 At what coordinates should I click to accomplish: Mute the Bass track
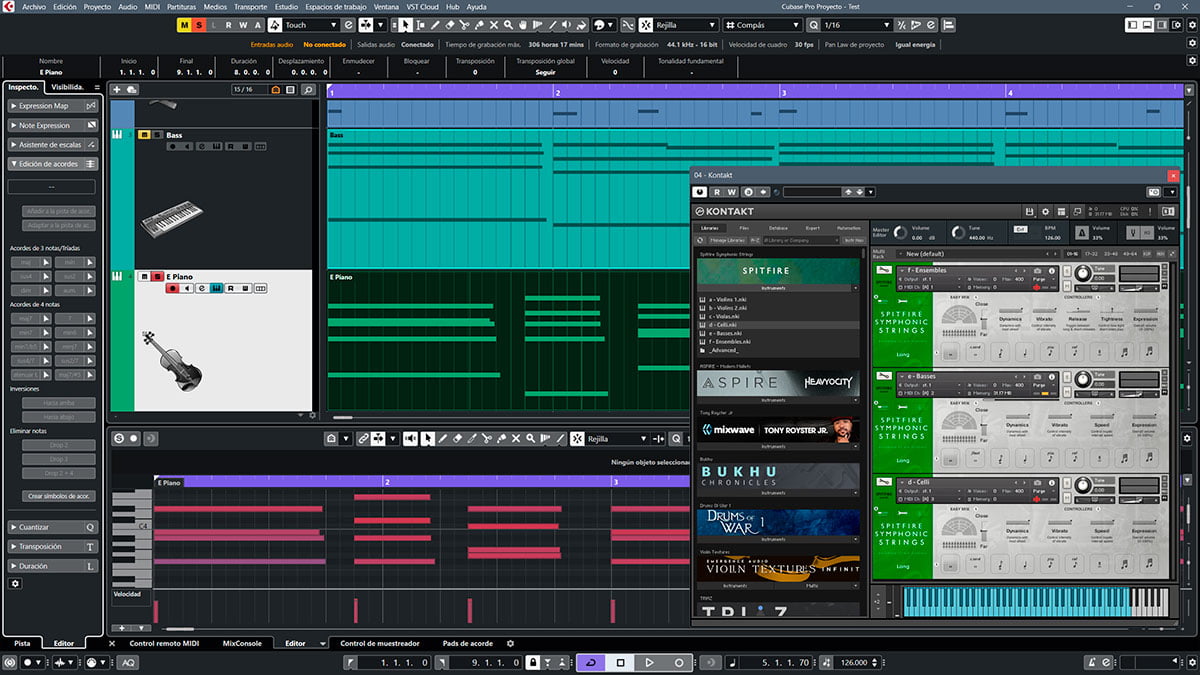pyautogui.click(x=144, y=135)
